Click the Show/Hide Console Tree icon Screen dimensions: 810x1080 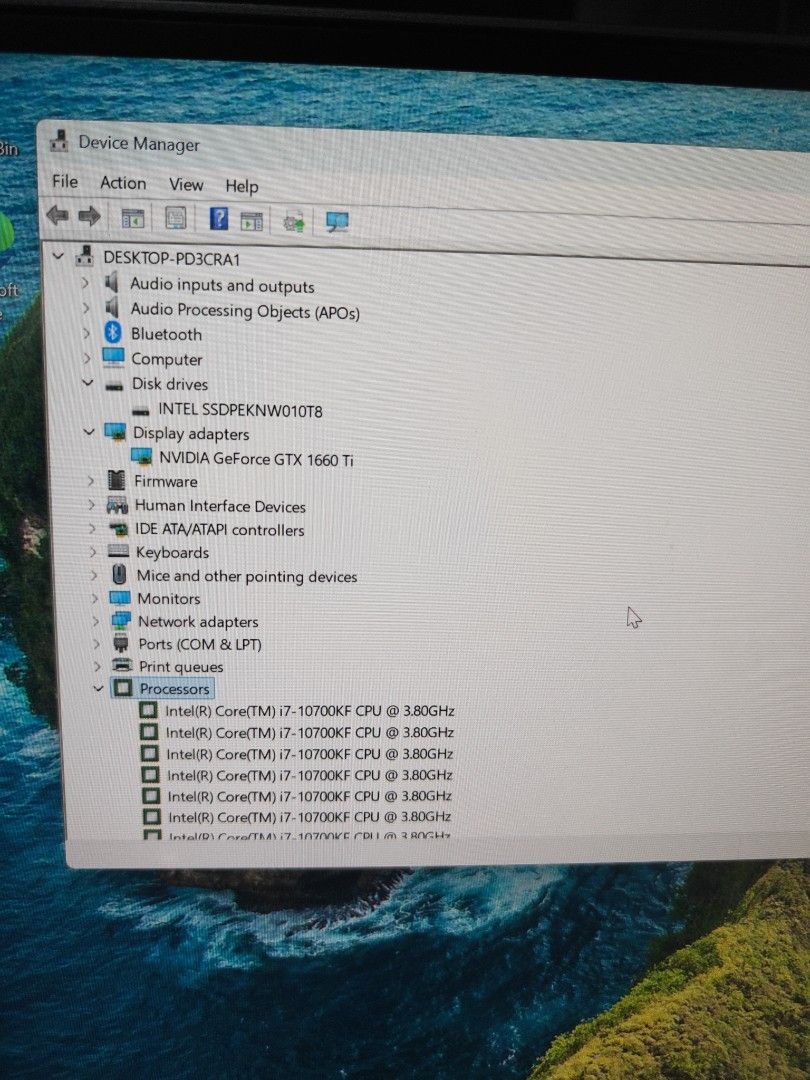[x=131, y=217]
